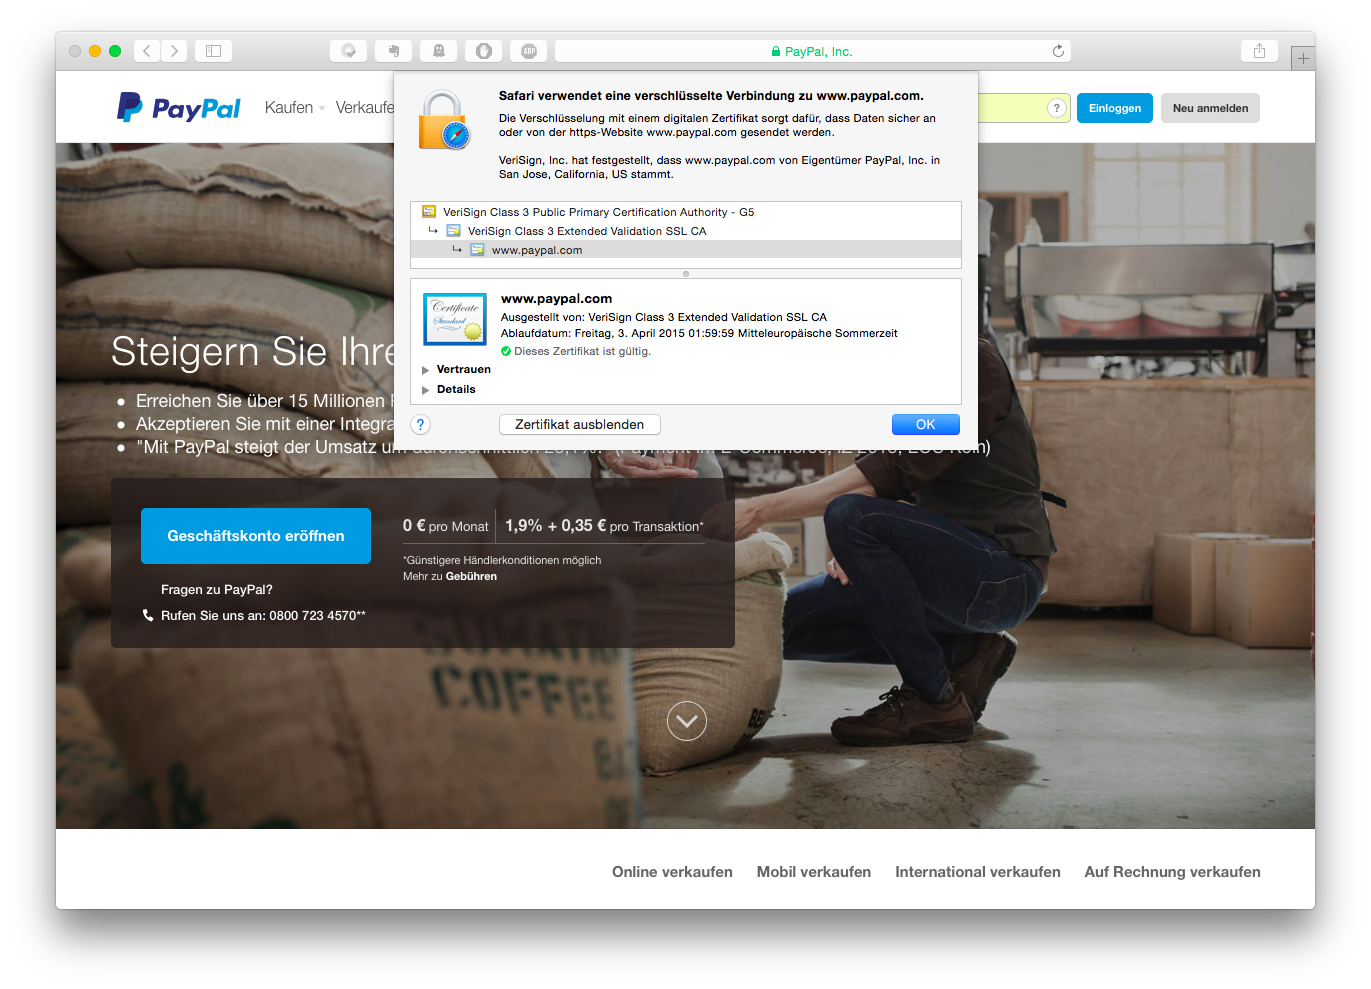Image resolution: width=1371 pixels, height=989 pixels.
Task: Click the Ausgestellt von issuer line
Action: [664, 317]
